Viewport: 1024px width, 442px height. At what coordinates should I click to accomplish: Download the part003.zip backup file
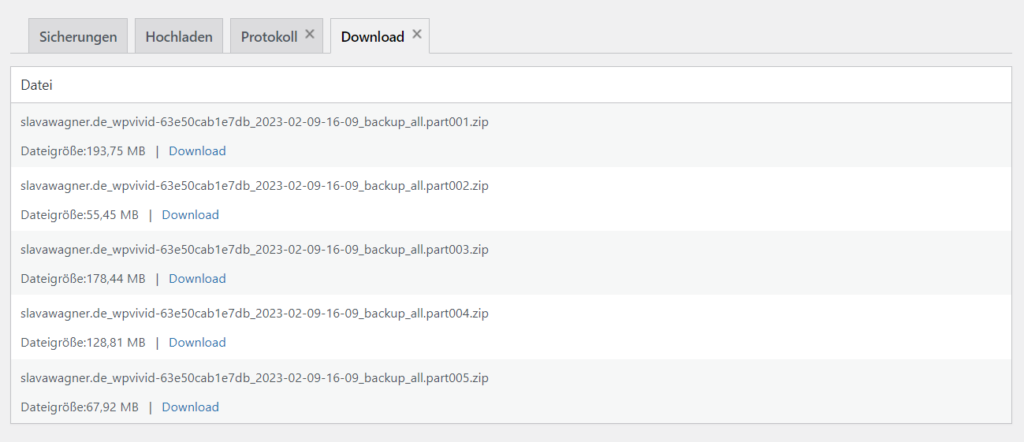[x=197, y=279]
